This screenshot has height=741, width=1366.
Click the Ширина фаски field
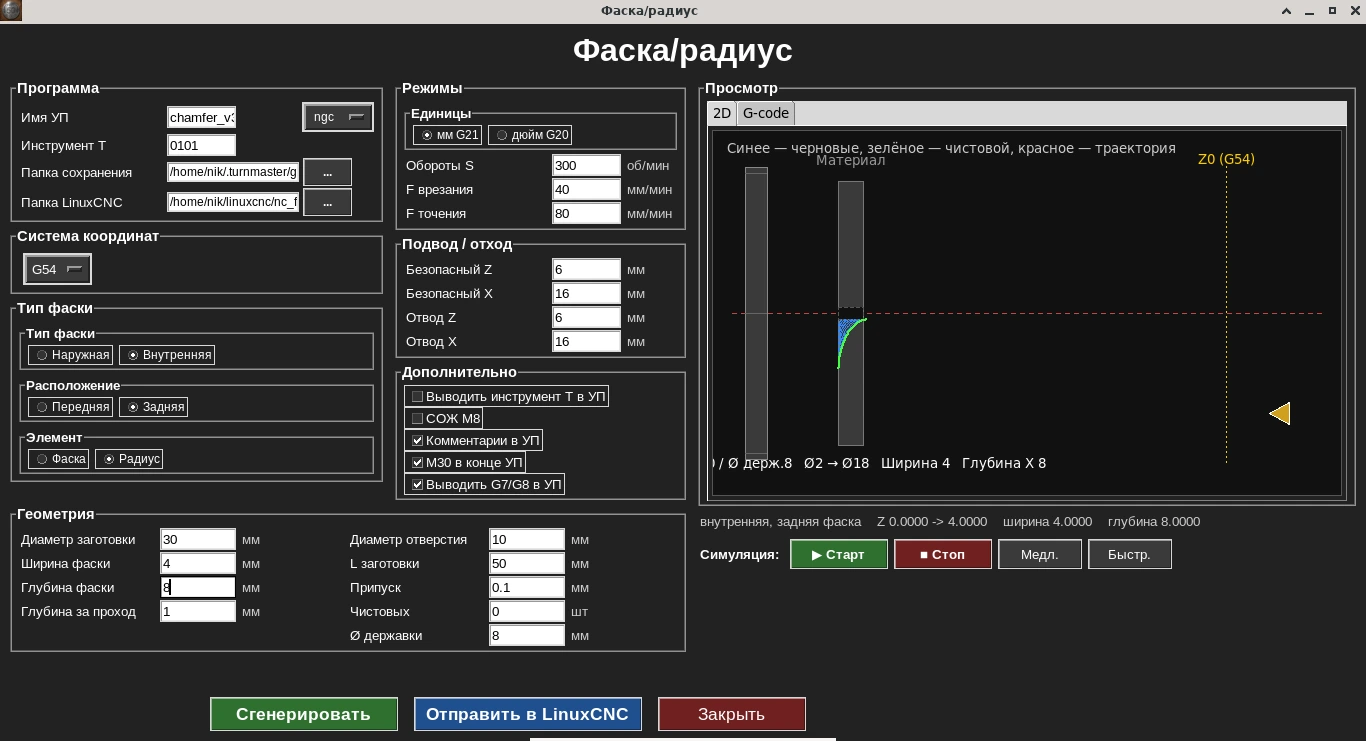point(198,563)
